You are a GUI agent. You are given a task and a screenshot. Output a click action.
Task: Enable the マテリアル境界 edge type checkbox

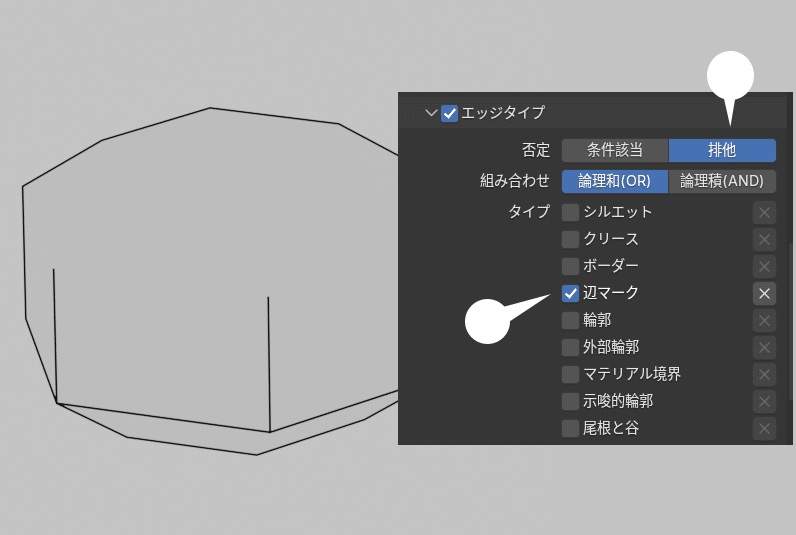(x=570, y=375)
